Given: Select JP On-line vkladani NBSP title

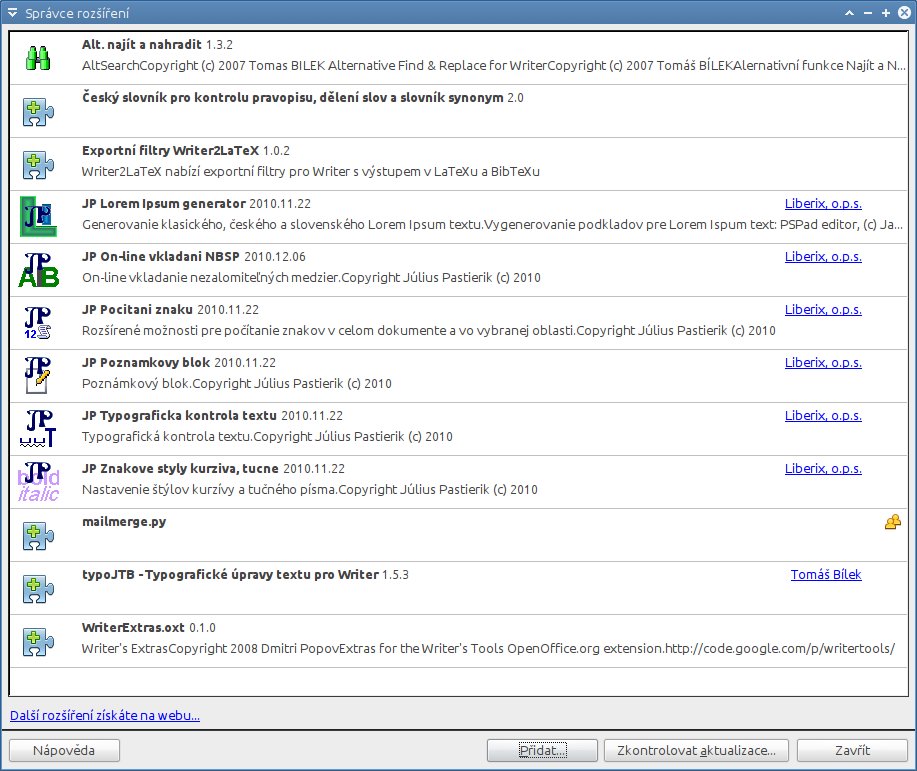Looking at the screenshot, I should 194,257.
